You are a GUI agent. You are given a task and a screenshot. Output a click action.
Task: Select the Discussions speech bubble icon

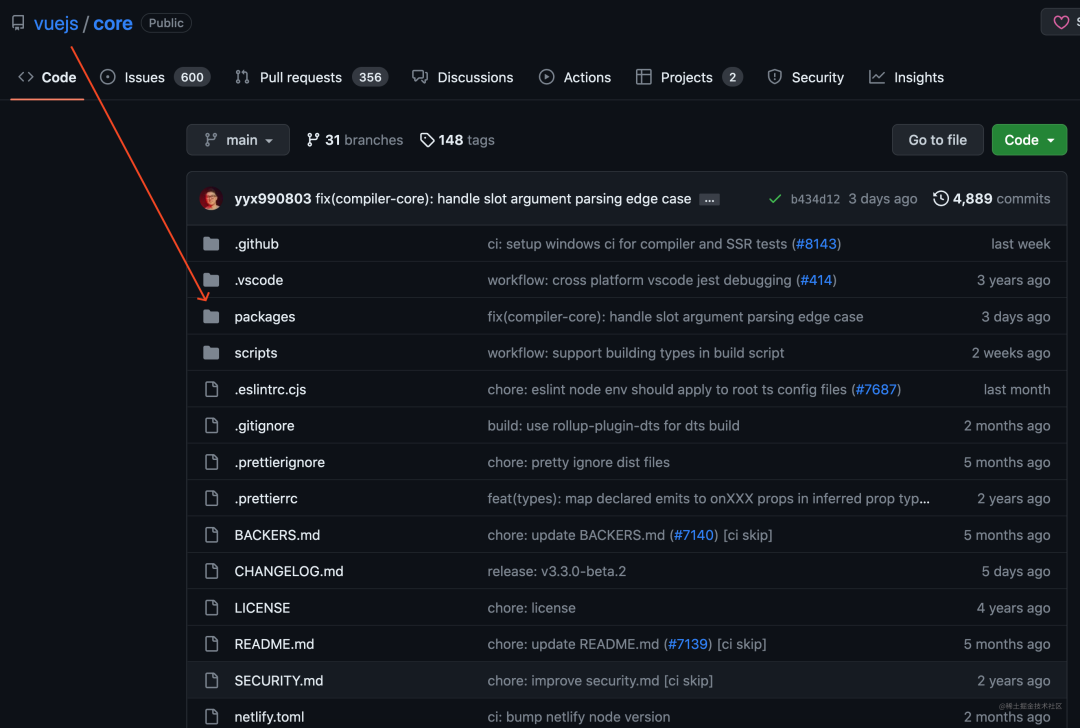(x=421, y=77)
